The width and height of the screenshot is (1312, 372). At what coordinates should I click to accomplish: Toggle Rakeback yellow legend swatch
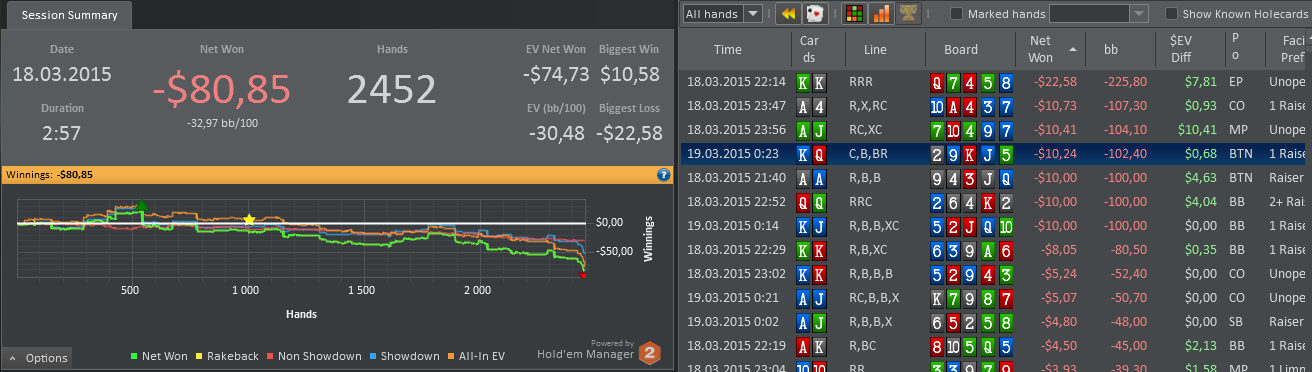pos(199,356)
